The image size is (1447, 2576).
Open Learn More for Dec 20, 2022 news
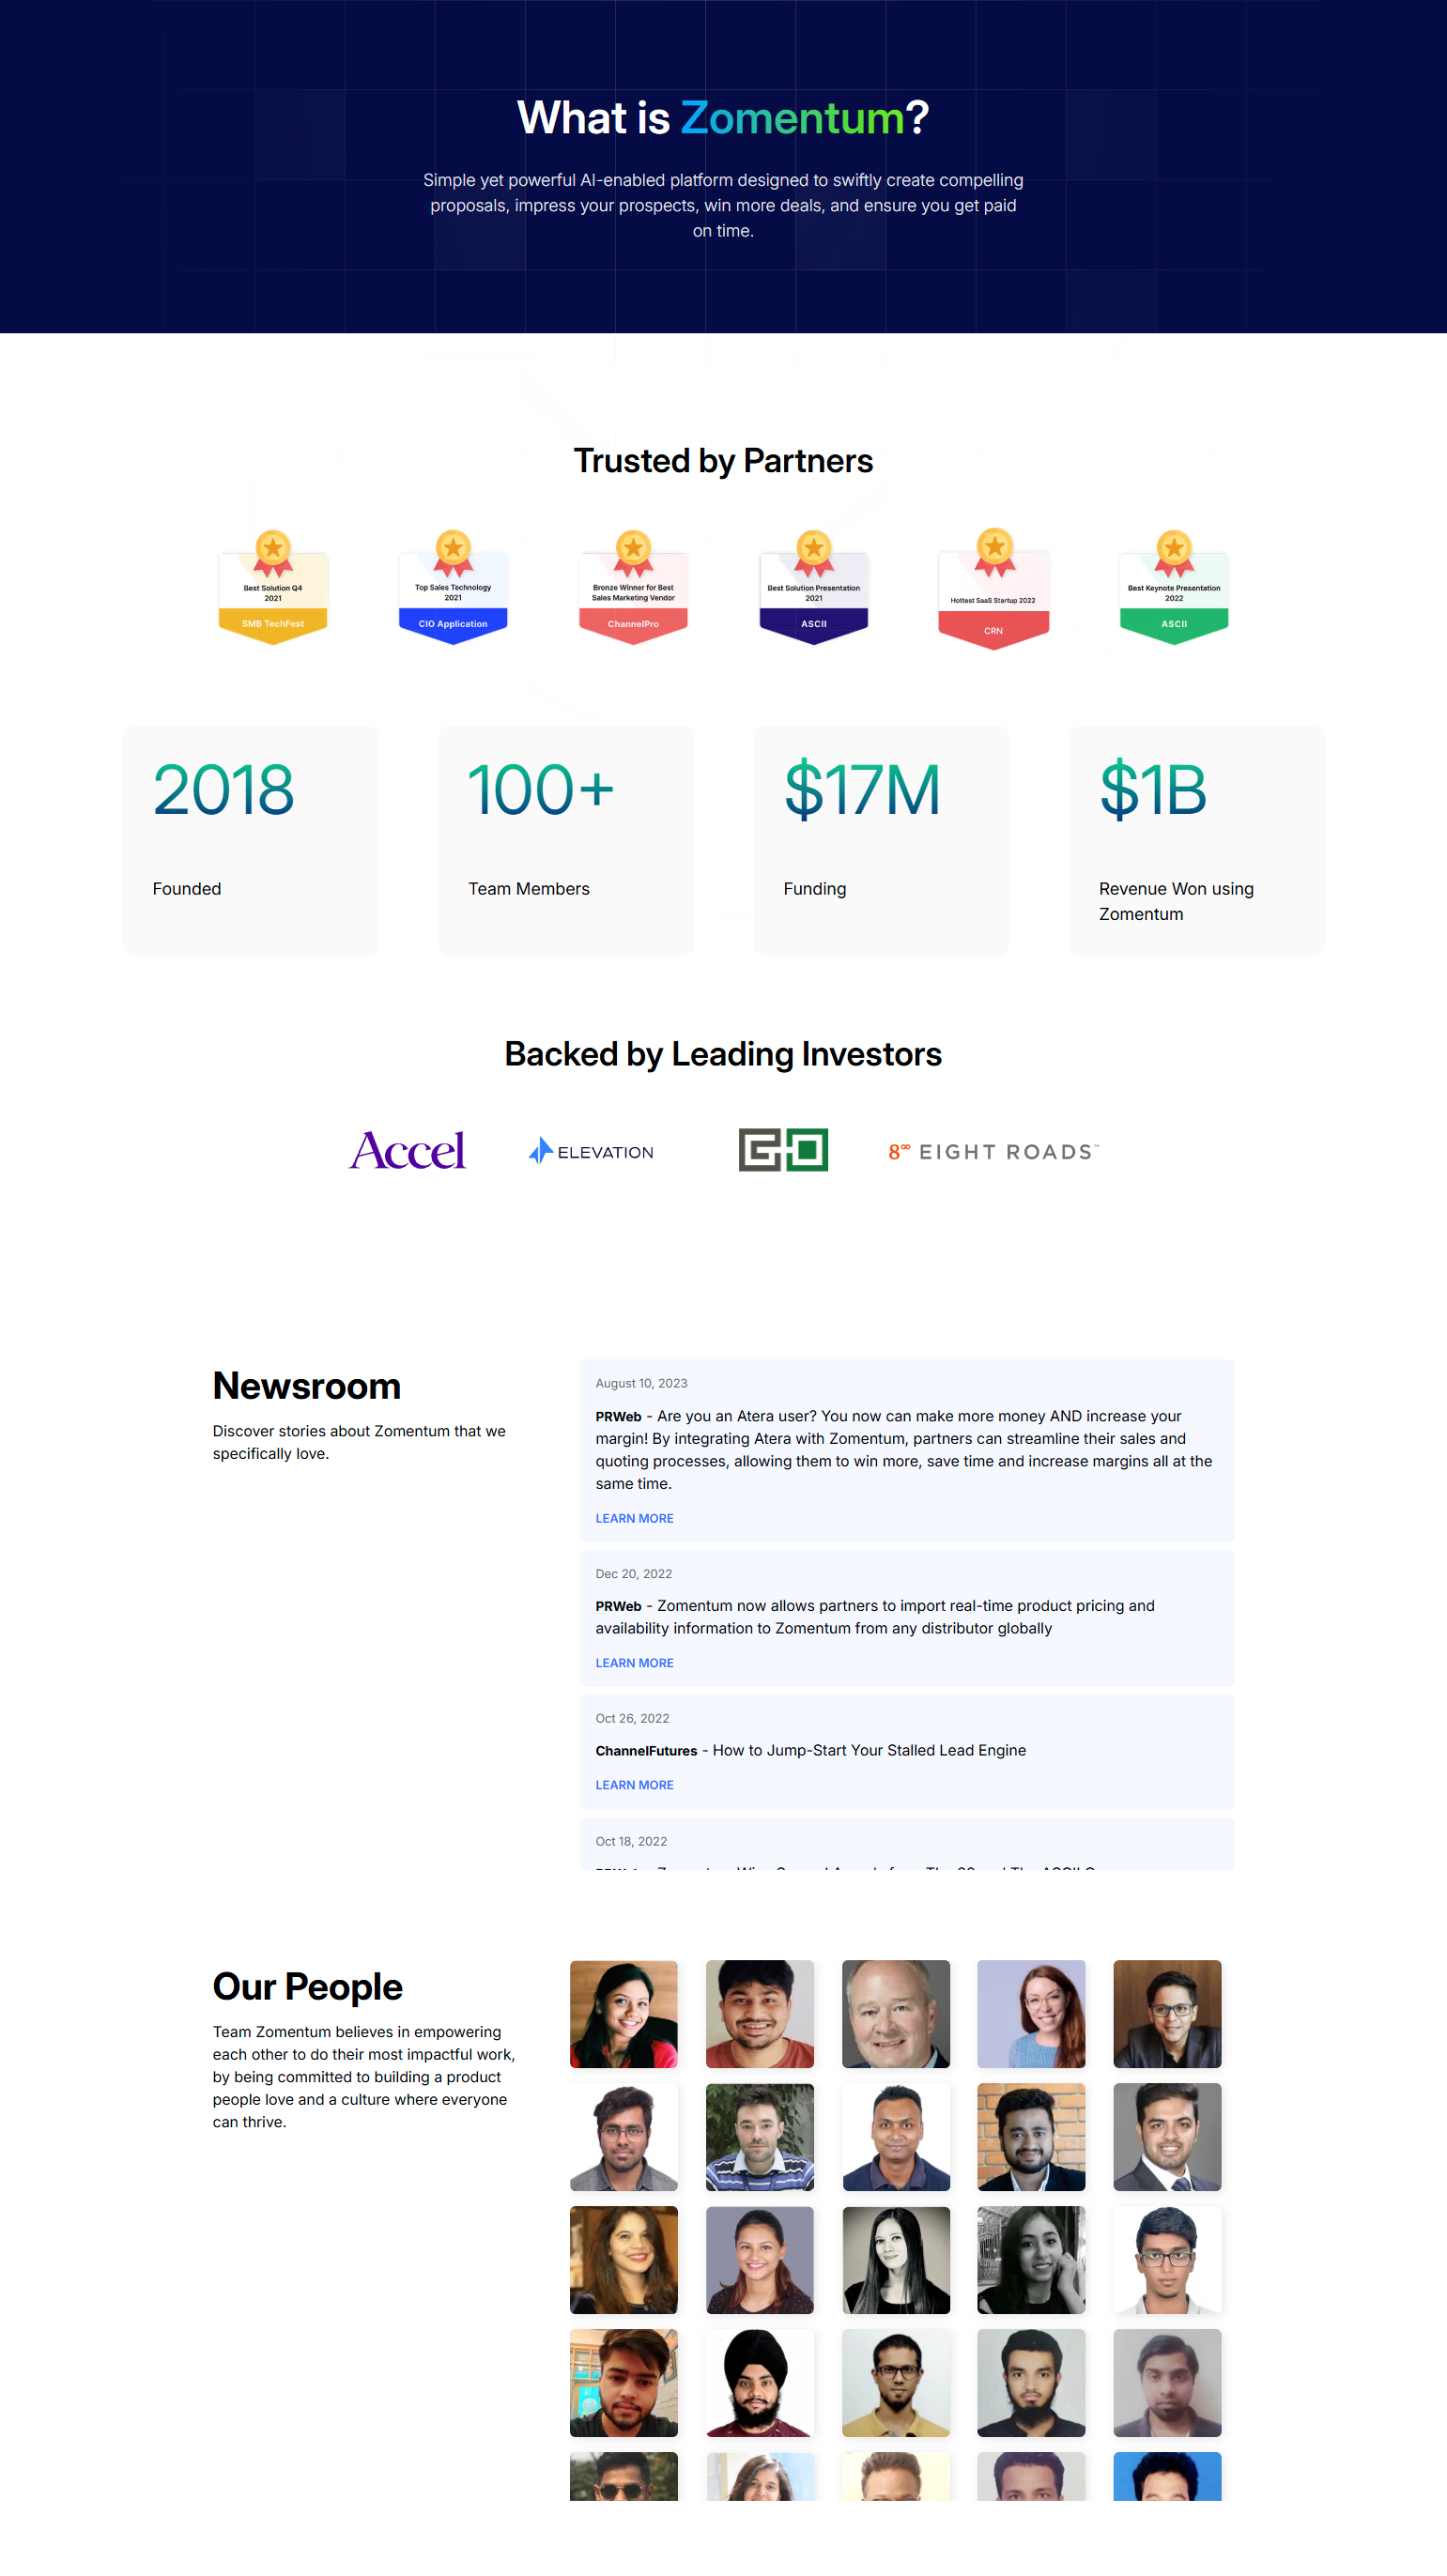point(634,1663)
